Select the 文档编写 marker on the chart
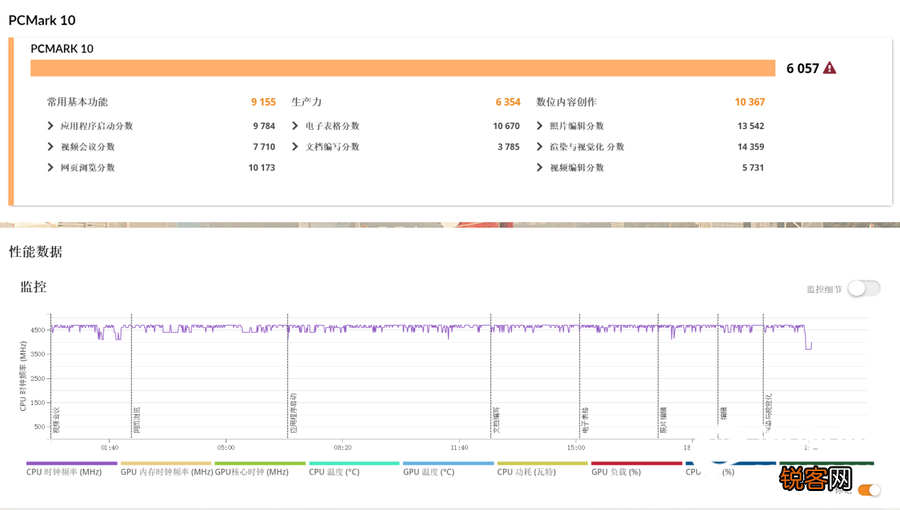This screenshot has width=900, height=510. tap(496, 420)
